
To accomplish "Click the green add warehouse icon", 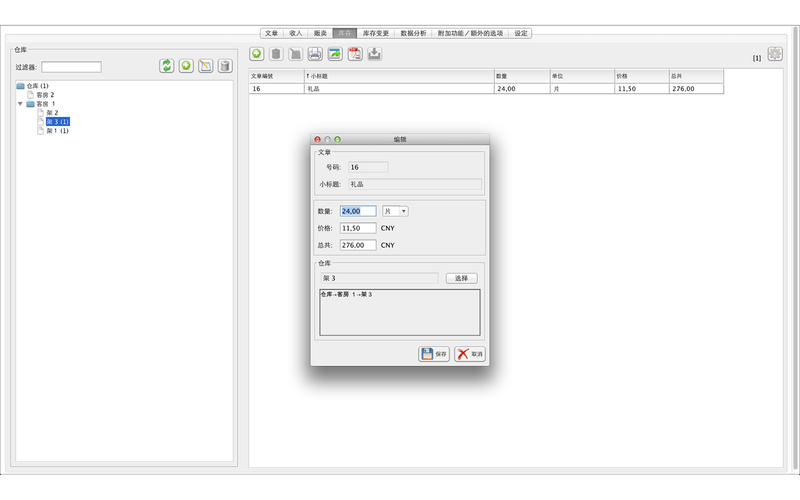I will (186, 66).
